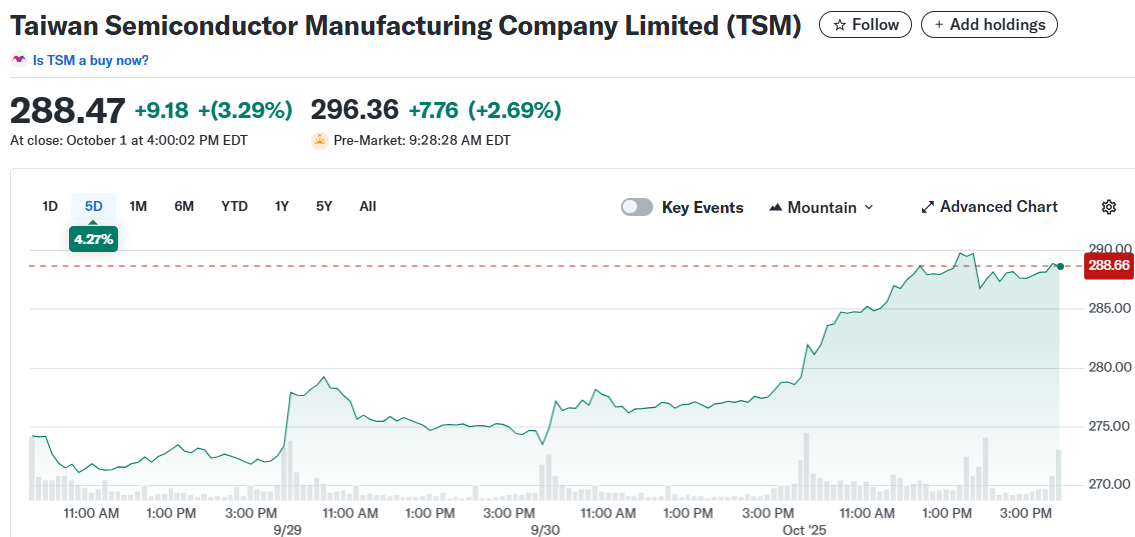Click the Advanced Chart expand icon
The height and width of the screenshot is (537, 1135).
(928, 207)
